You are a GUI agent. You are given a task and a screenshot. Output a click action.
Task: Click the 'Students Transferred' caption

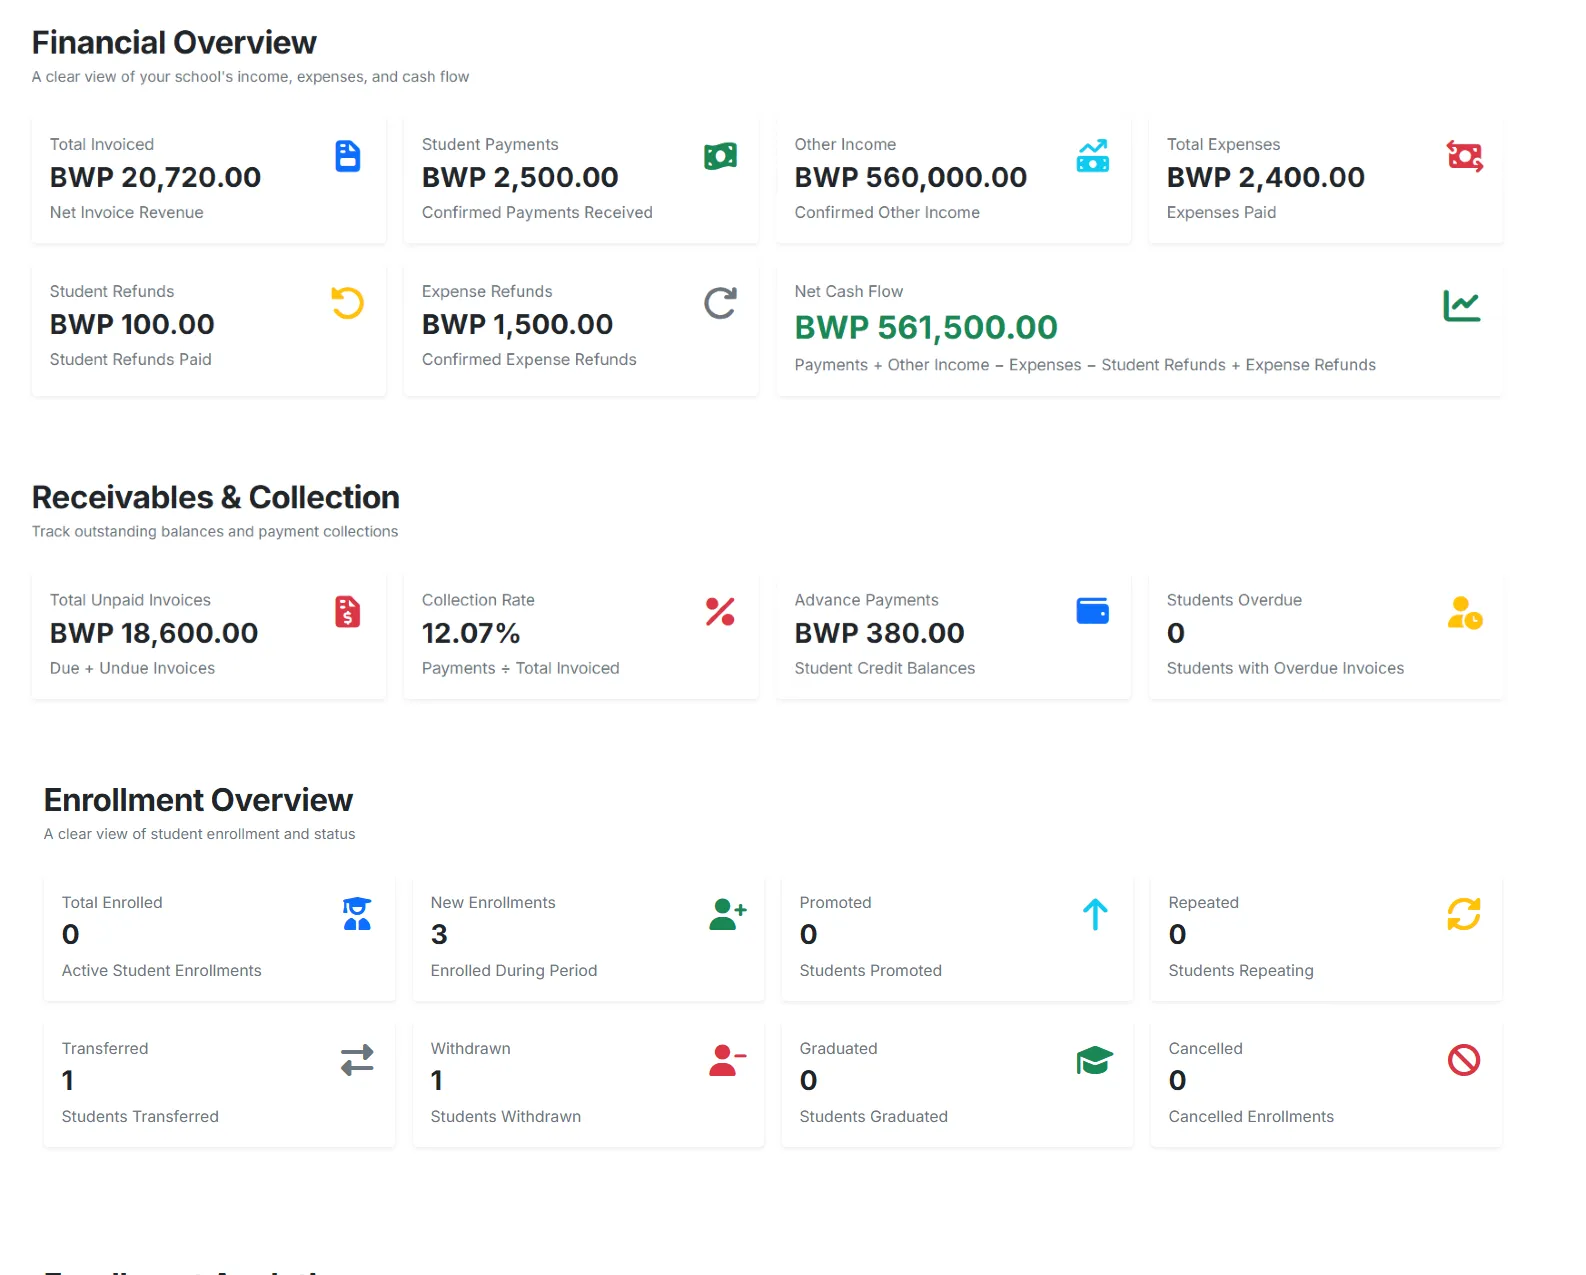pos(140,1116)
